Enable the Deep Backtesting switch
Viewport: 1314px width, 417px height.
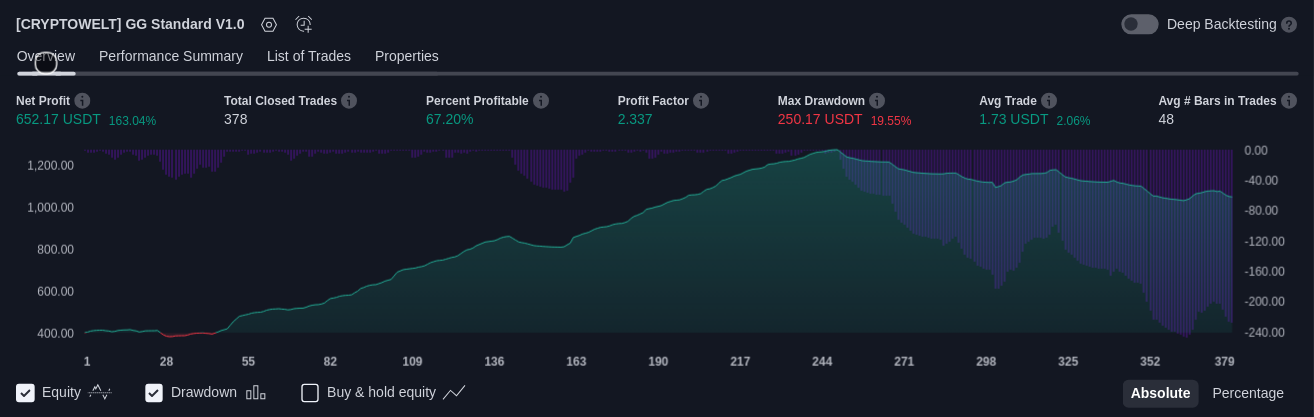(x=1139, y=25)
